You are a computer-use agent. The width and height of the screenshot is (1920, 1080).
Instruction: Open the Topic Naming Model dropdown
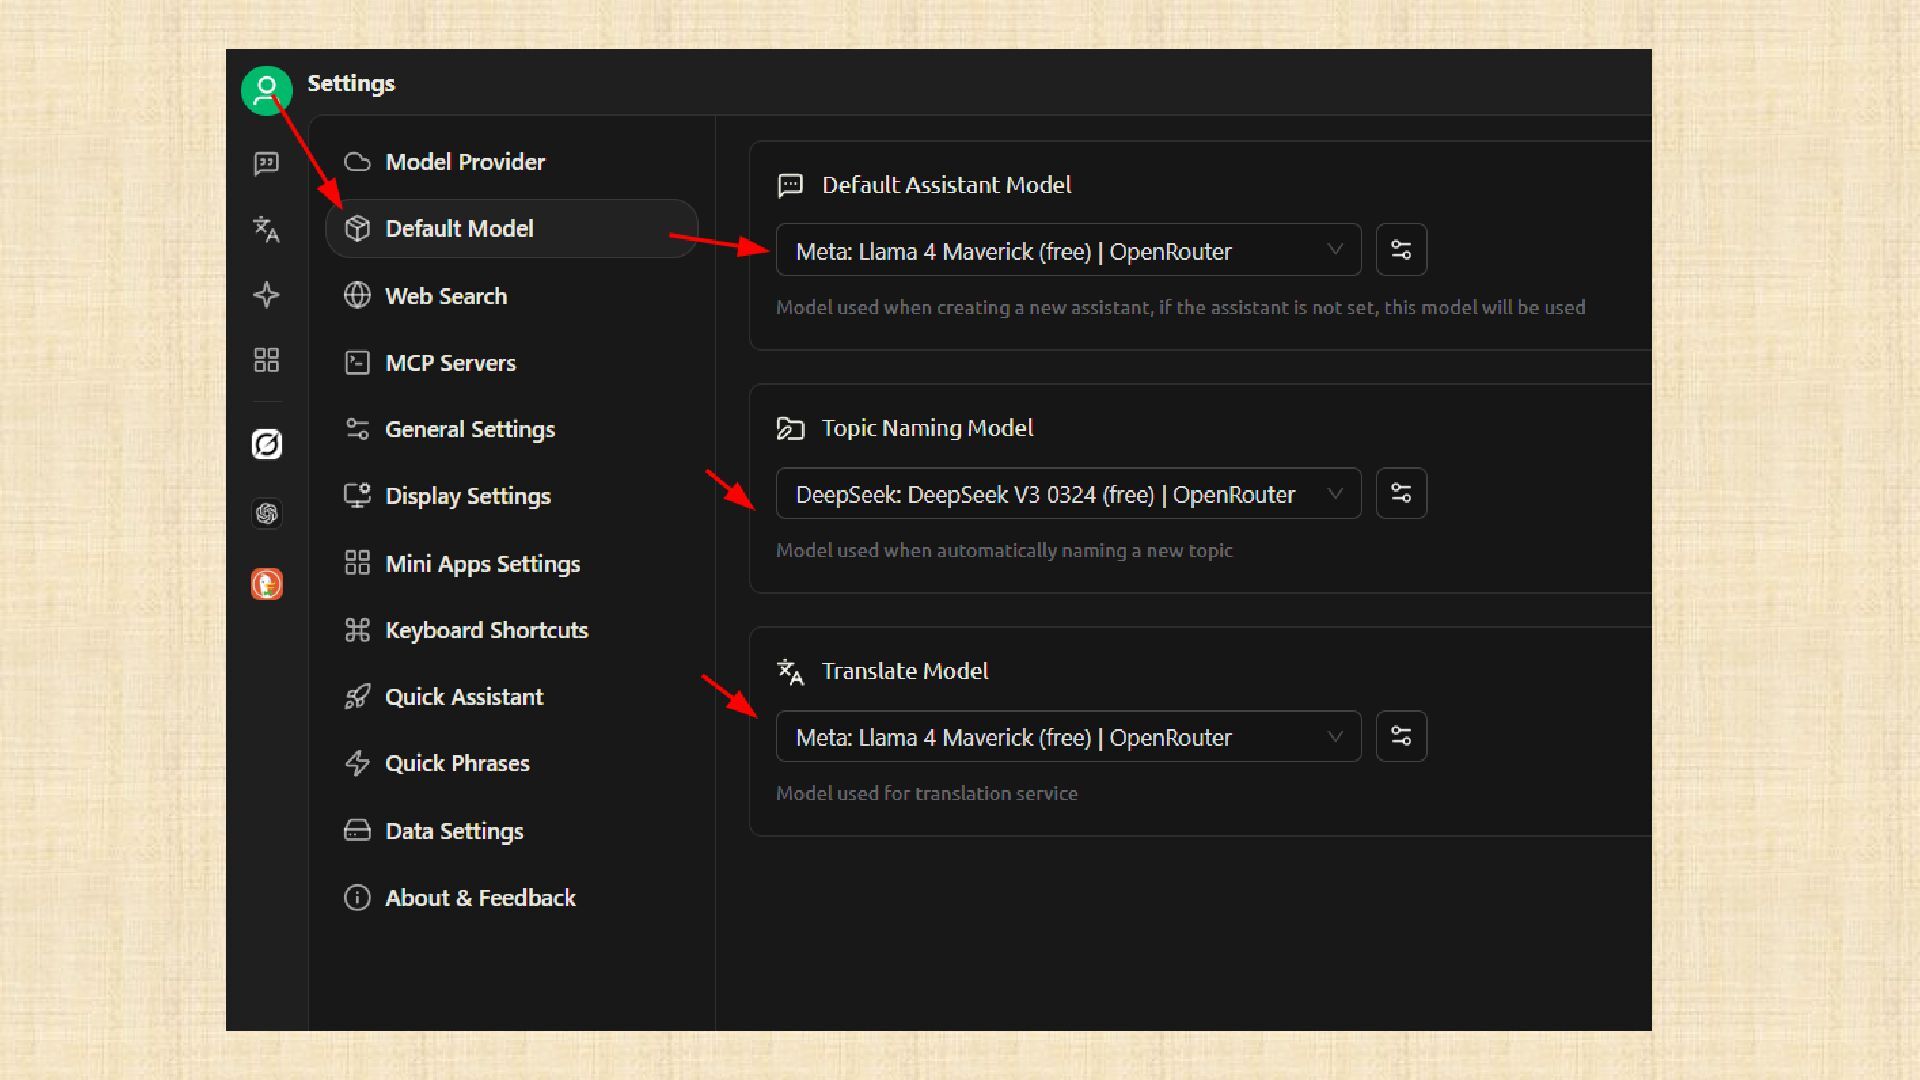(1068, 493)
